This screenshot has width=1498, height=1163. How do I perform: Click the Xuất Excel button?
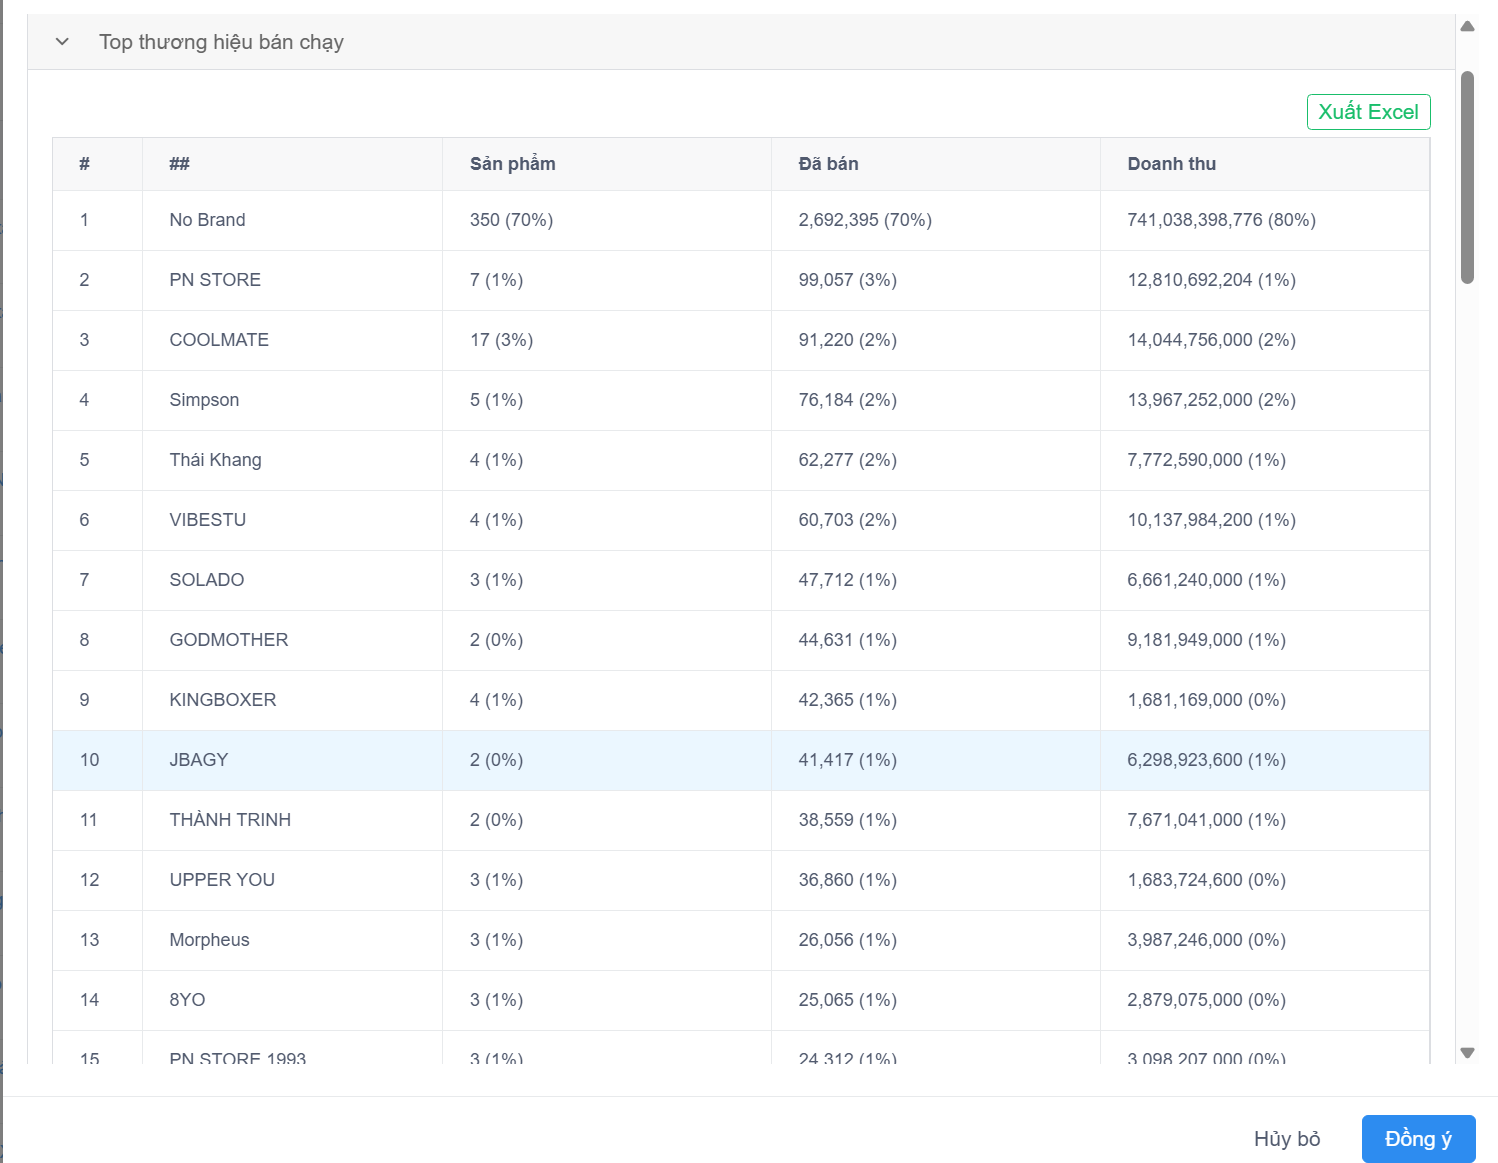[1368, 112]
